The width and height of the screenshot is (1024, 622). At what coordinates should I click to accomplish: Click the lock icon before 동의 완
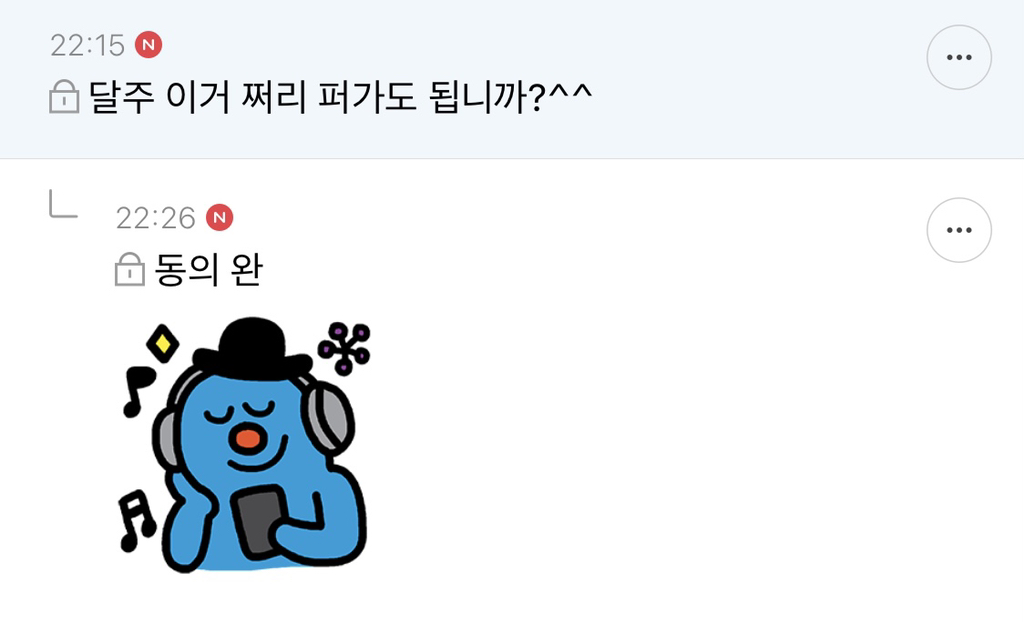click(x=129, y=269)
